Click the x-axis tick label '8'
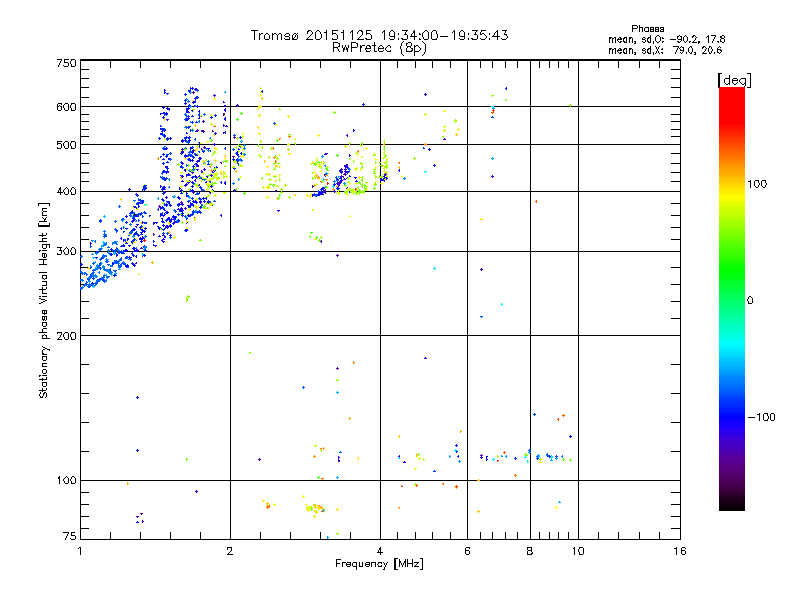The width and height of the screenshot is (800, 600). [530, 551]
